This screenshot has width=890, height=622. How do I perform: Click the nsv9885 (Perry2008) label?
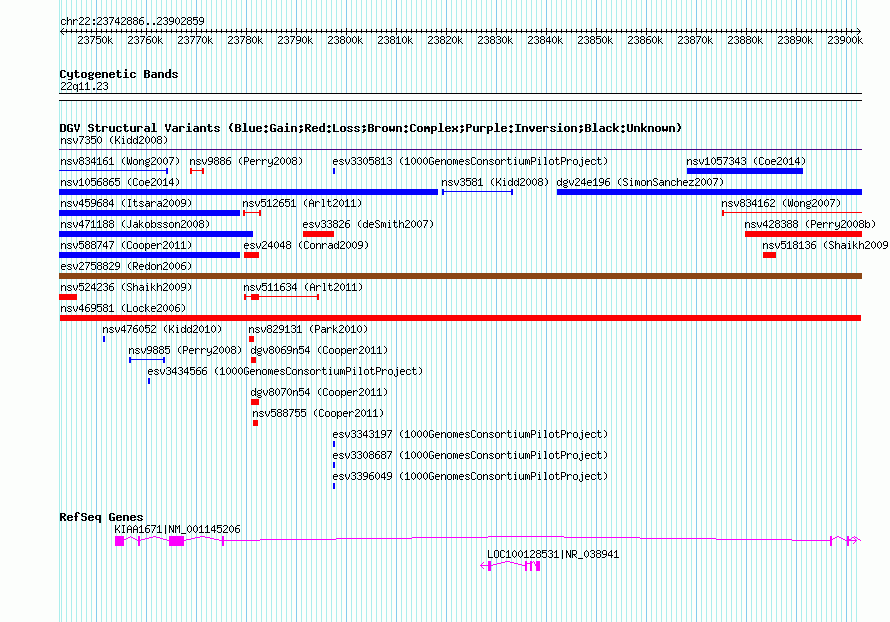185,350
